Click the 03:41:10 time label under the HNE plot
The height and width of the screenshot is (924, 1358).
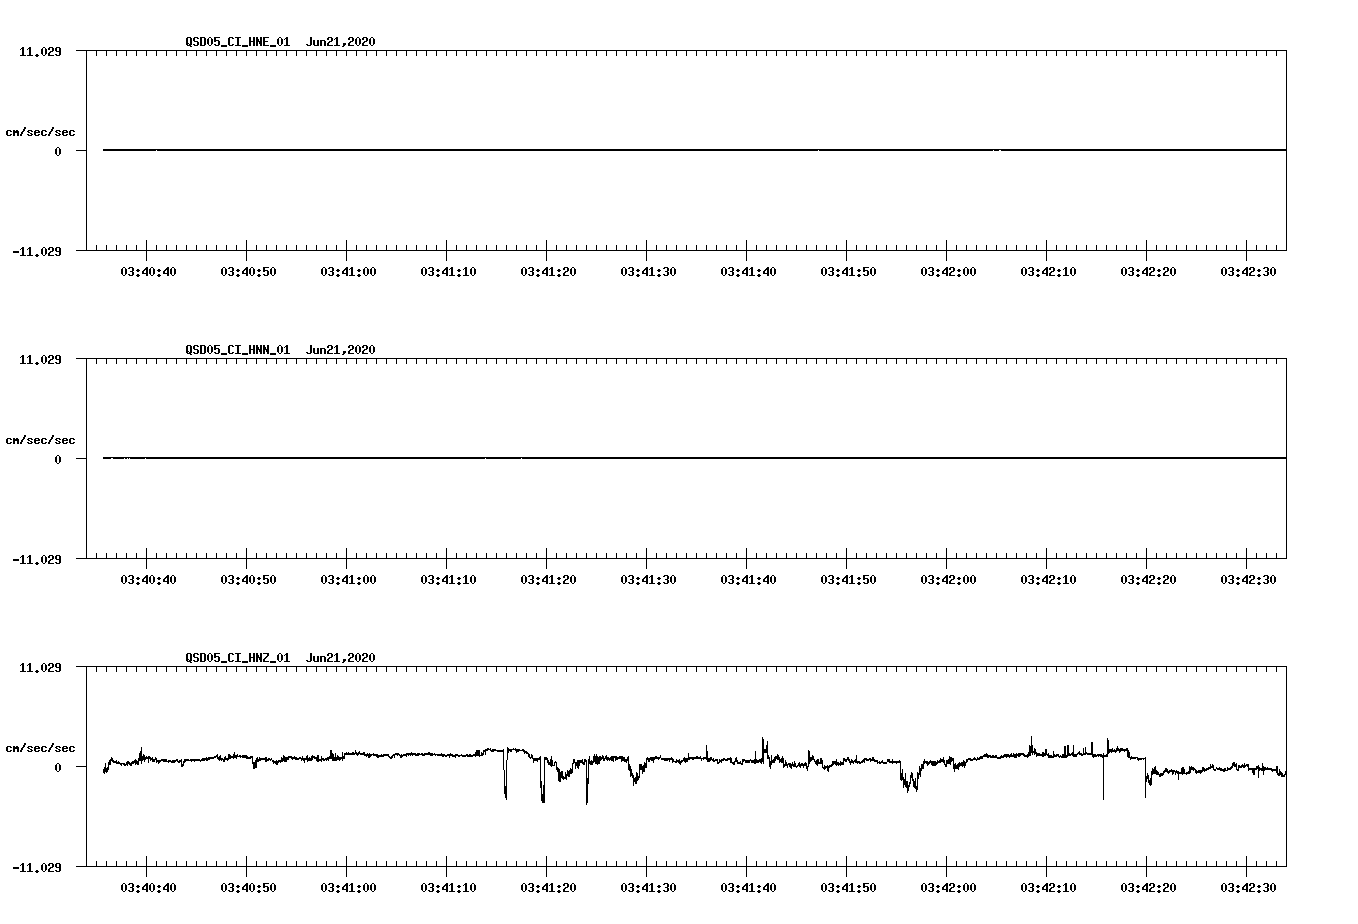(448, 272)
